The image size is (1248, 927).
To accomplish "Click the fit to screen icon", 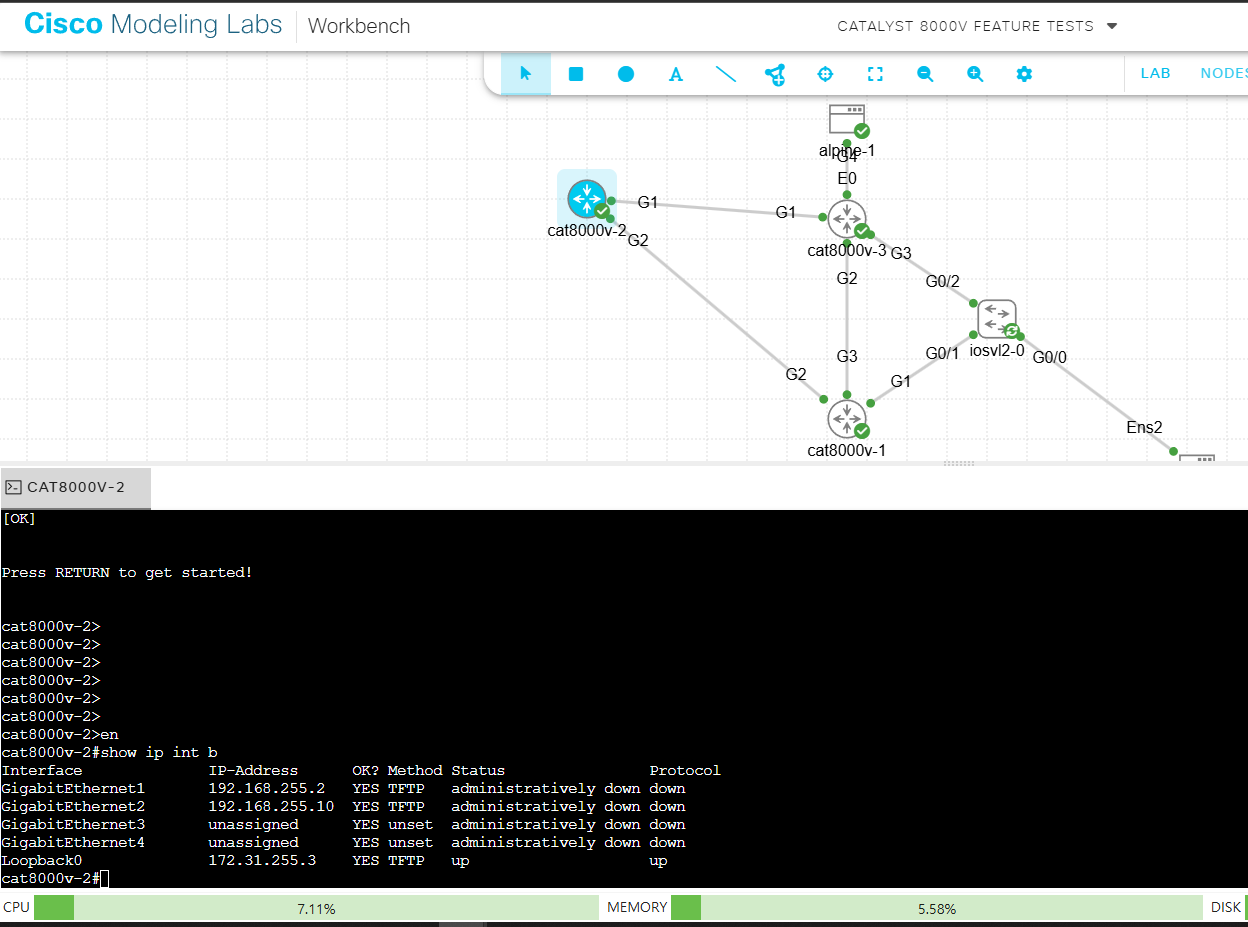I will pyautogui.click(x=875, y=74).
